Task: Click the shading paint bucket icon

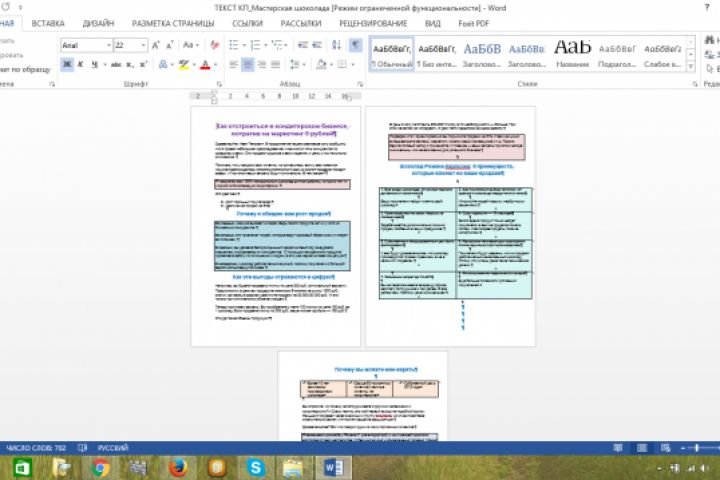Action: [x=321, y=64]
